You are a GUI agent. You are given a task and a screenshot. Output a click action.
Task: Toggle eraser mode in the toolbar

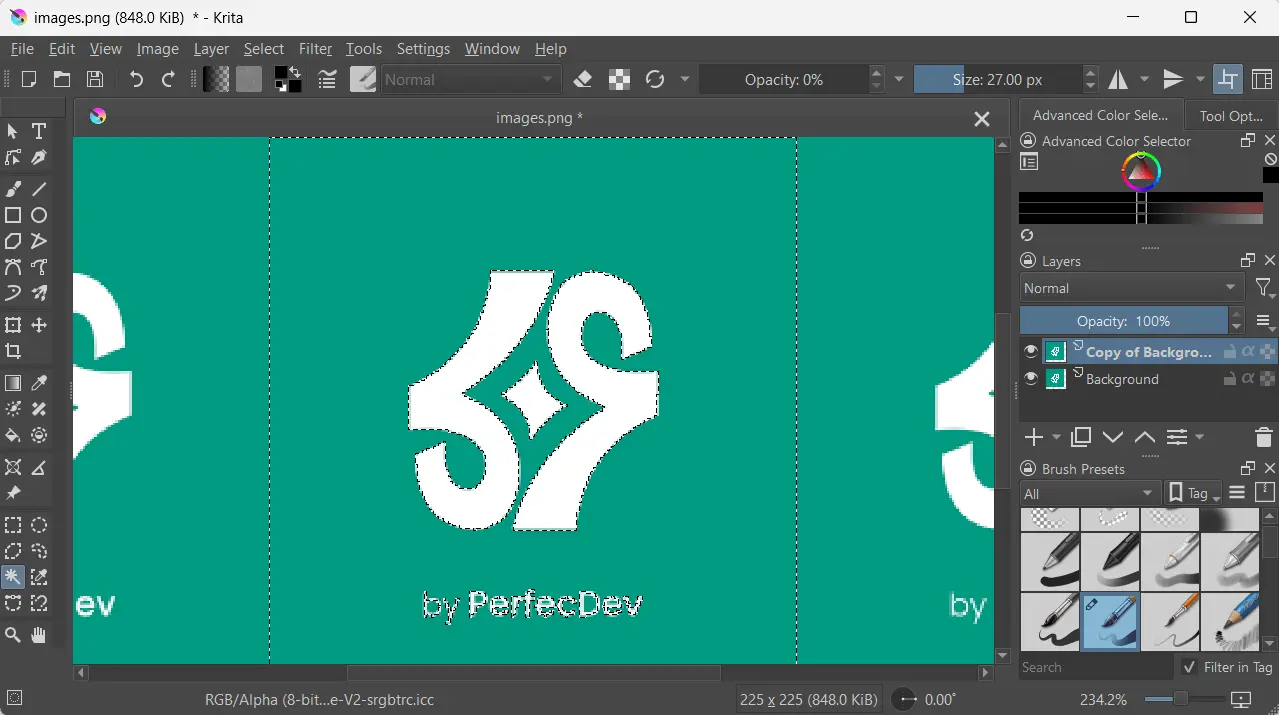[x=583, y=80]
